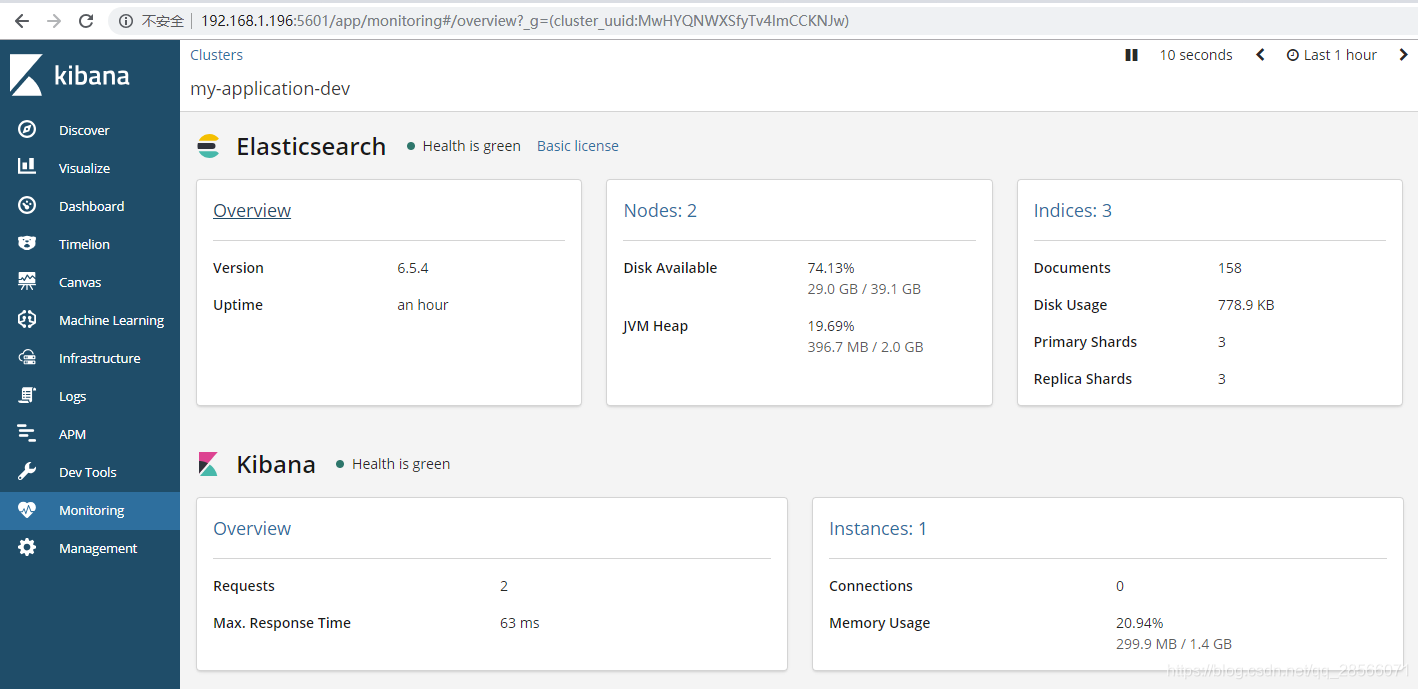Open Dev Tools wrench icon

click(x=27, y=472)
